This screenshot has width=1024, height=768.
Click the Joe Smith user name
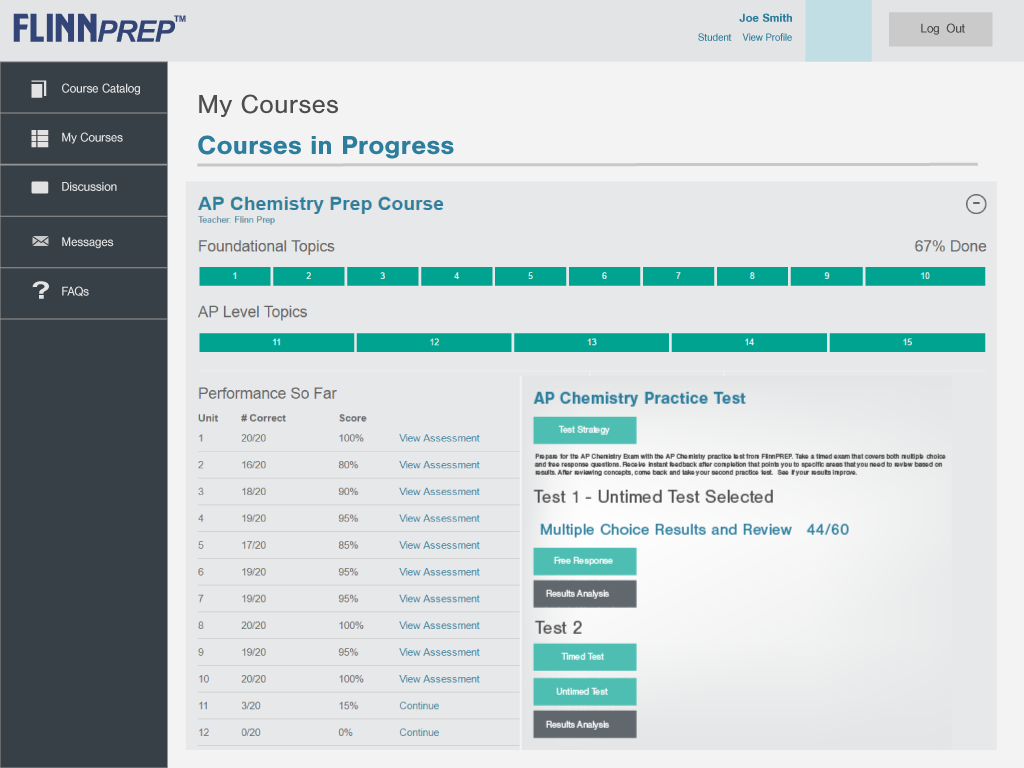(x=765, y=18)
